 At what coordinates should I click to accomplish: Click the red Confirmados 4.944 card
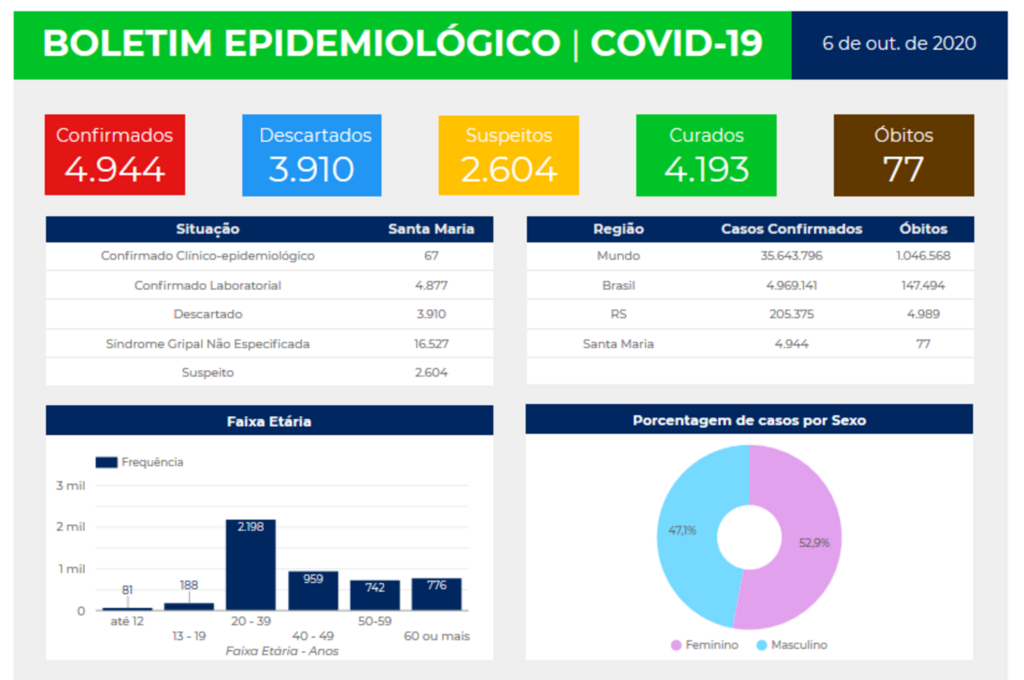click(114, 155)
